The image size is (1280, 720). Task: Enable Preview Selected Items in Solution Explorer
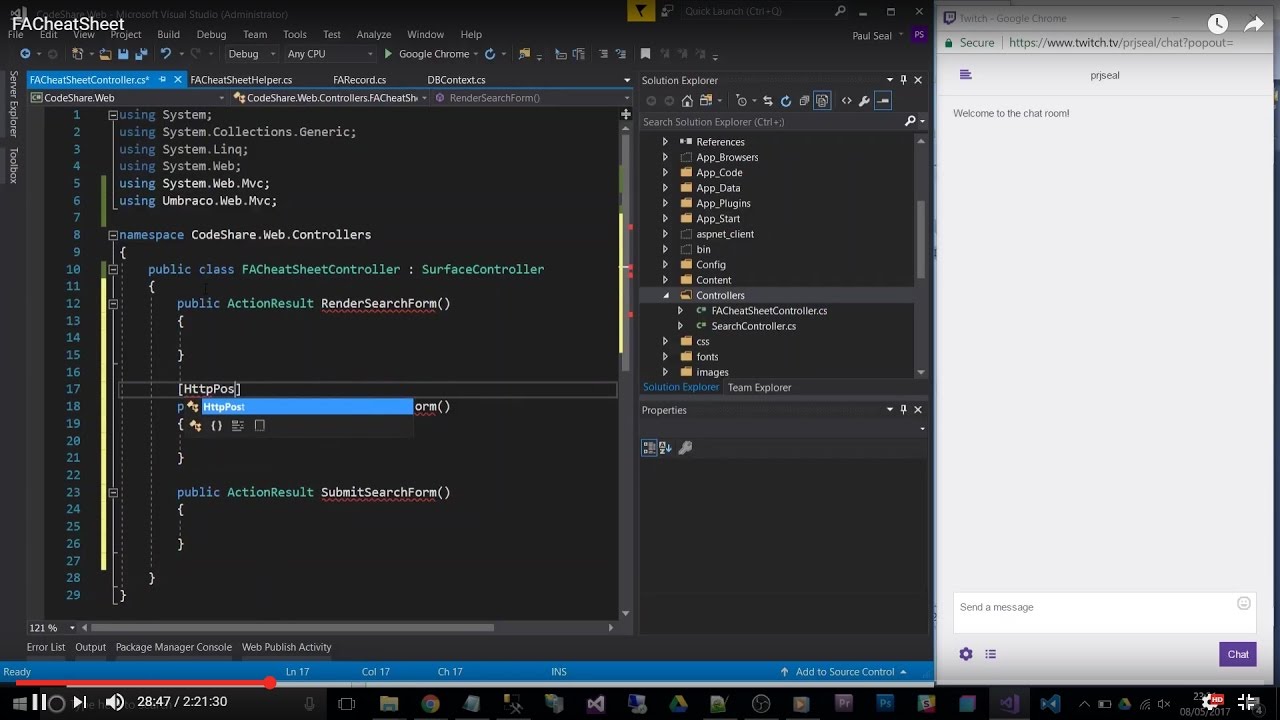821,100
